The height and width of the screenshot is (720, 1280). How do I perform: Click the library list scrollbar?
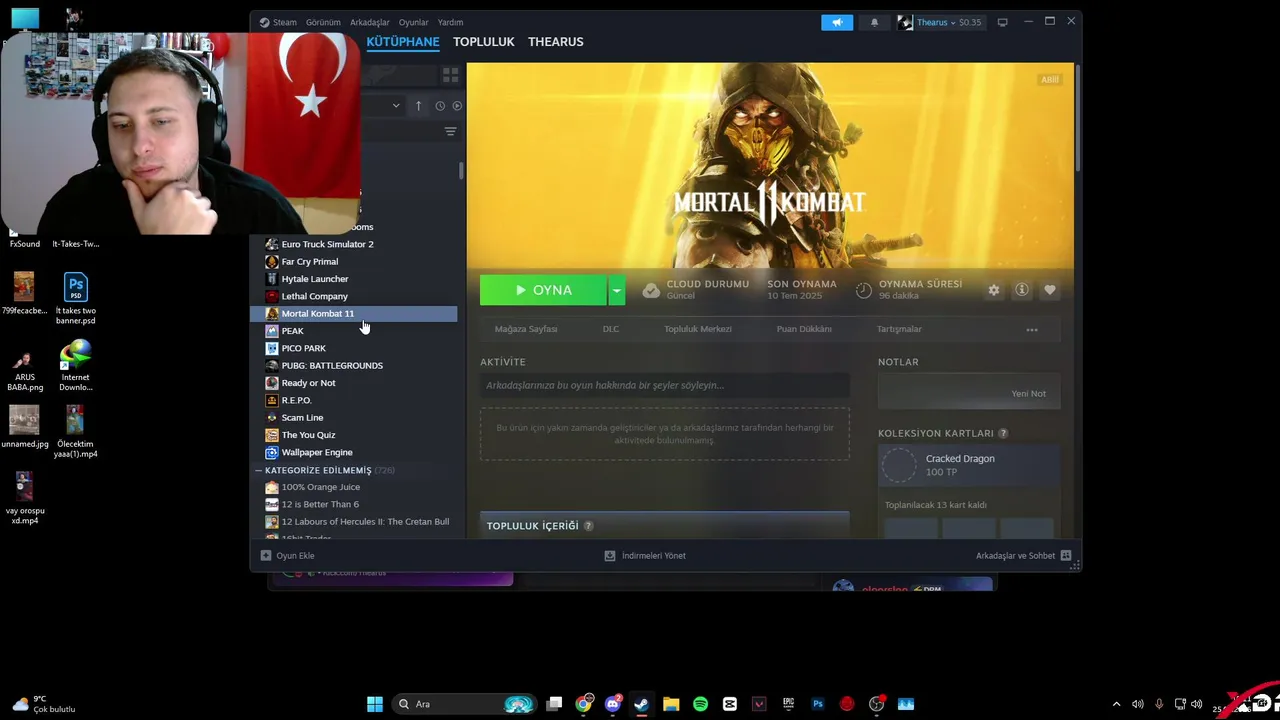pyautogui.click(x=461, y=171)
